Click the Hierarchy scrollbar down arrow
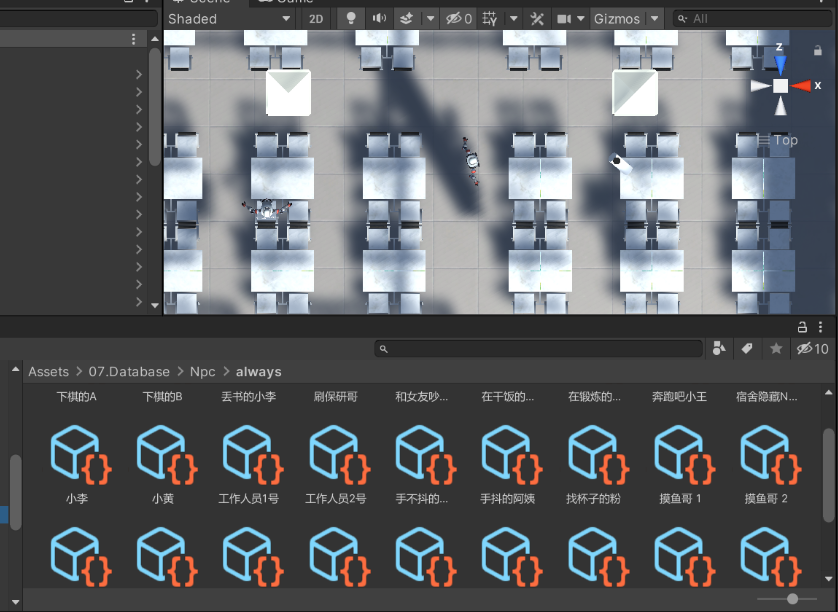 (155, 305)
